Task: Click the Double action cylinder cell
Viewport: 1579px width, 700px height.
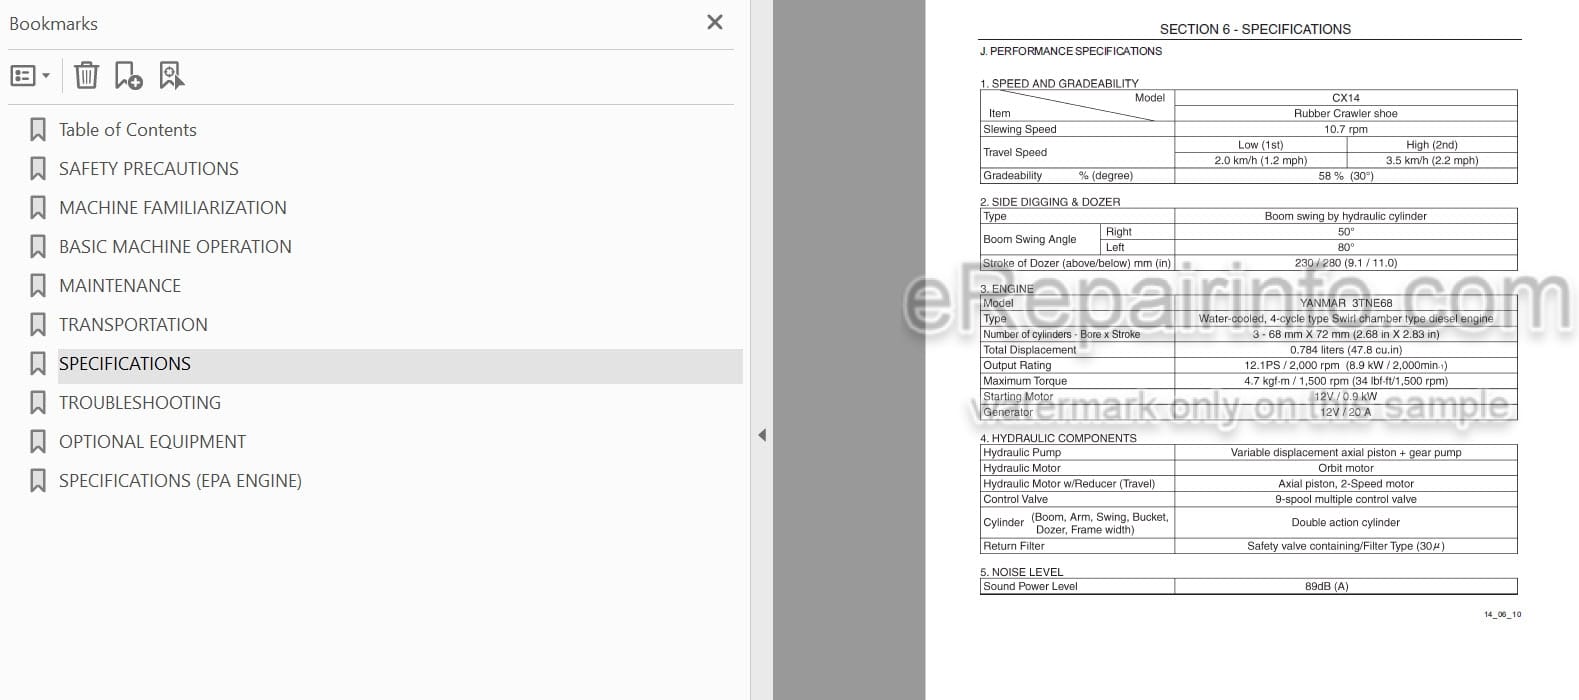Action: [1345, 522]
